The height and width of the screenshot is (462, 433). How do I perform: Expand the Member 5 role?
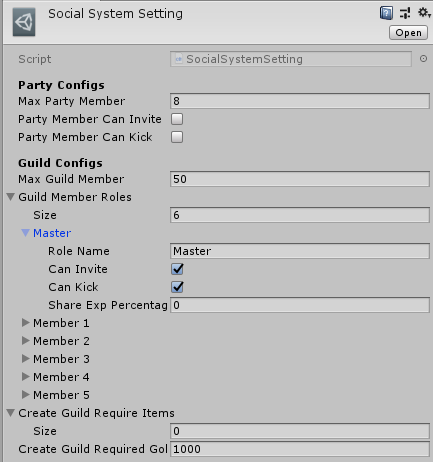tap(25, 395)
